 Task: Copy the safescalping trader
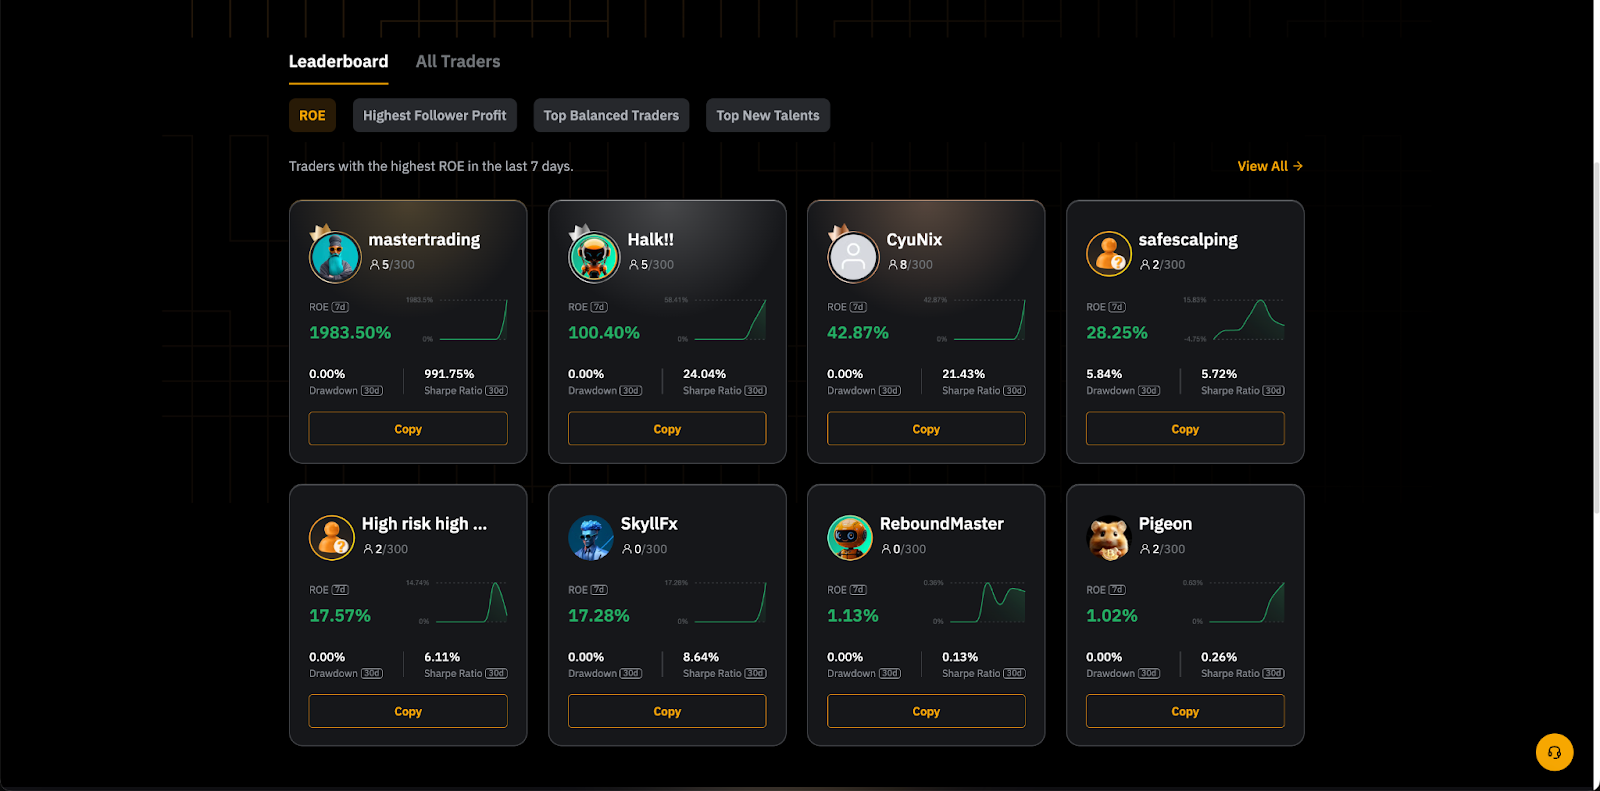tap(1185, 429)
